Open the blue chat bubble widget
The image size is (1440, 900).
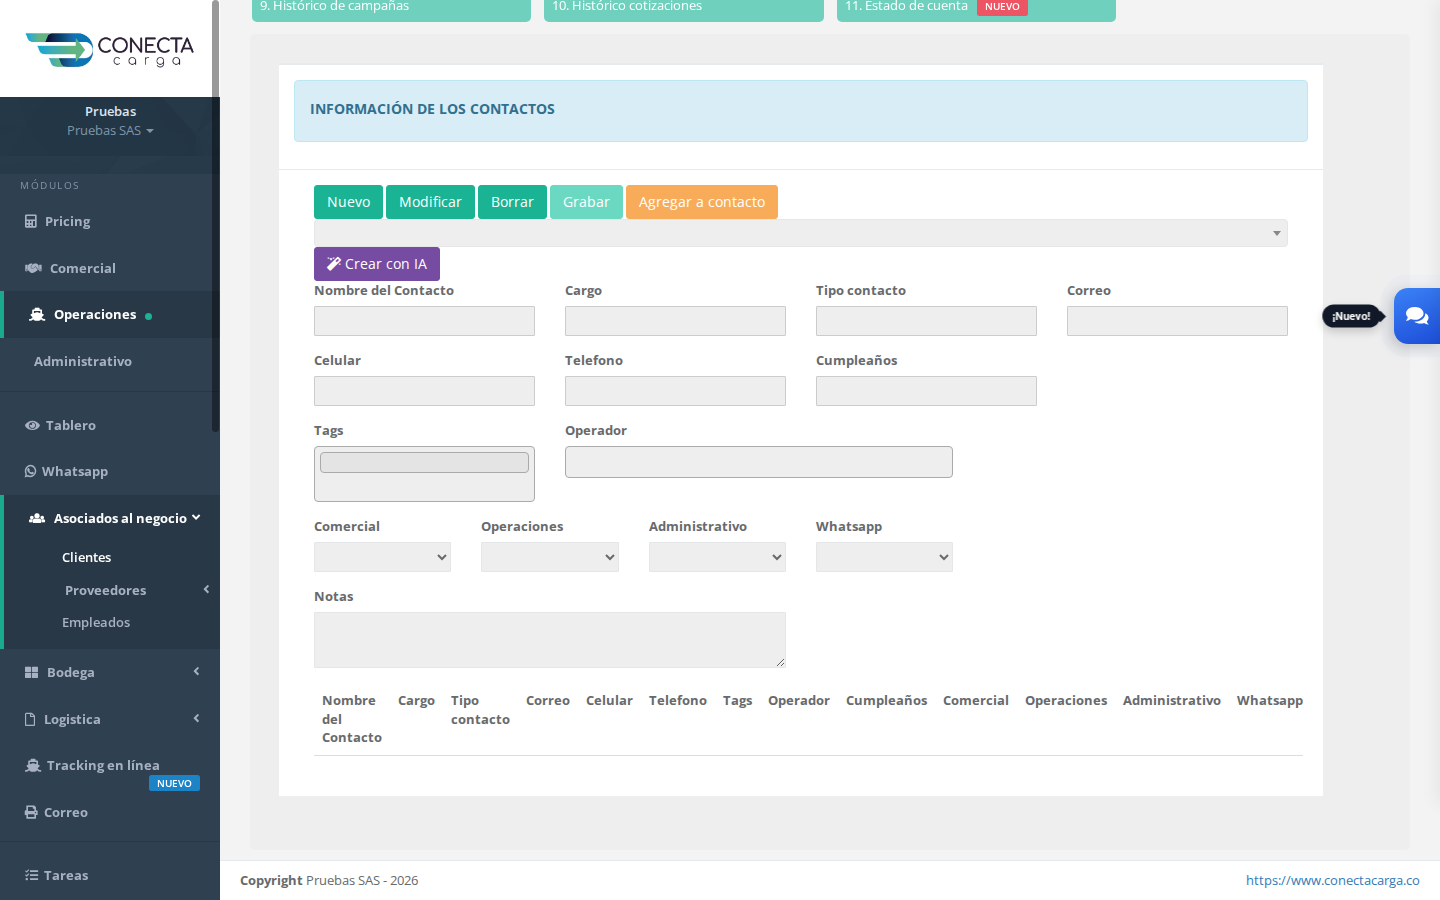tap(1417, 316)
